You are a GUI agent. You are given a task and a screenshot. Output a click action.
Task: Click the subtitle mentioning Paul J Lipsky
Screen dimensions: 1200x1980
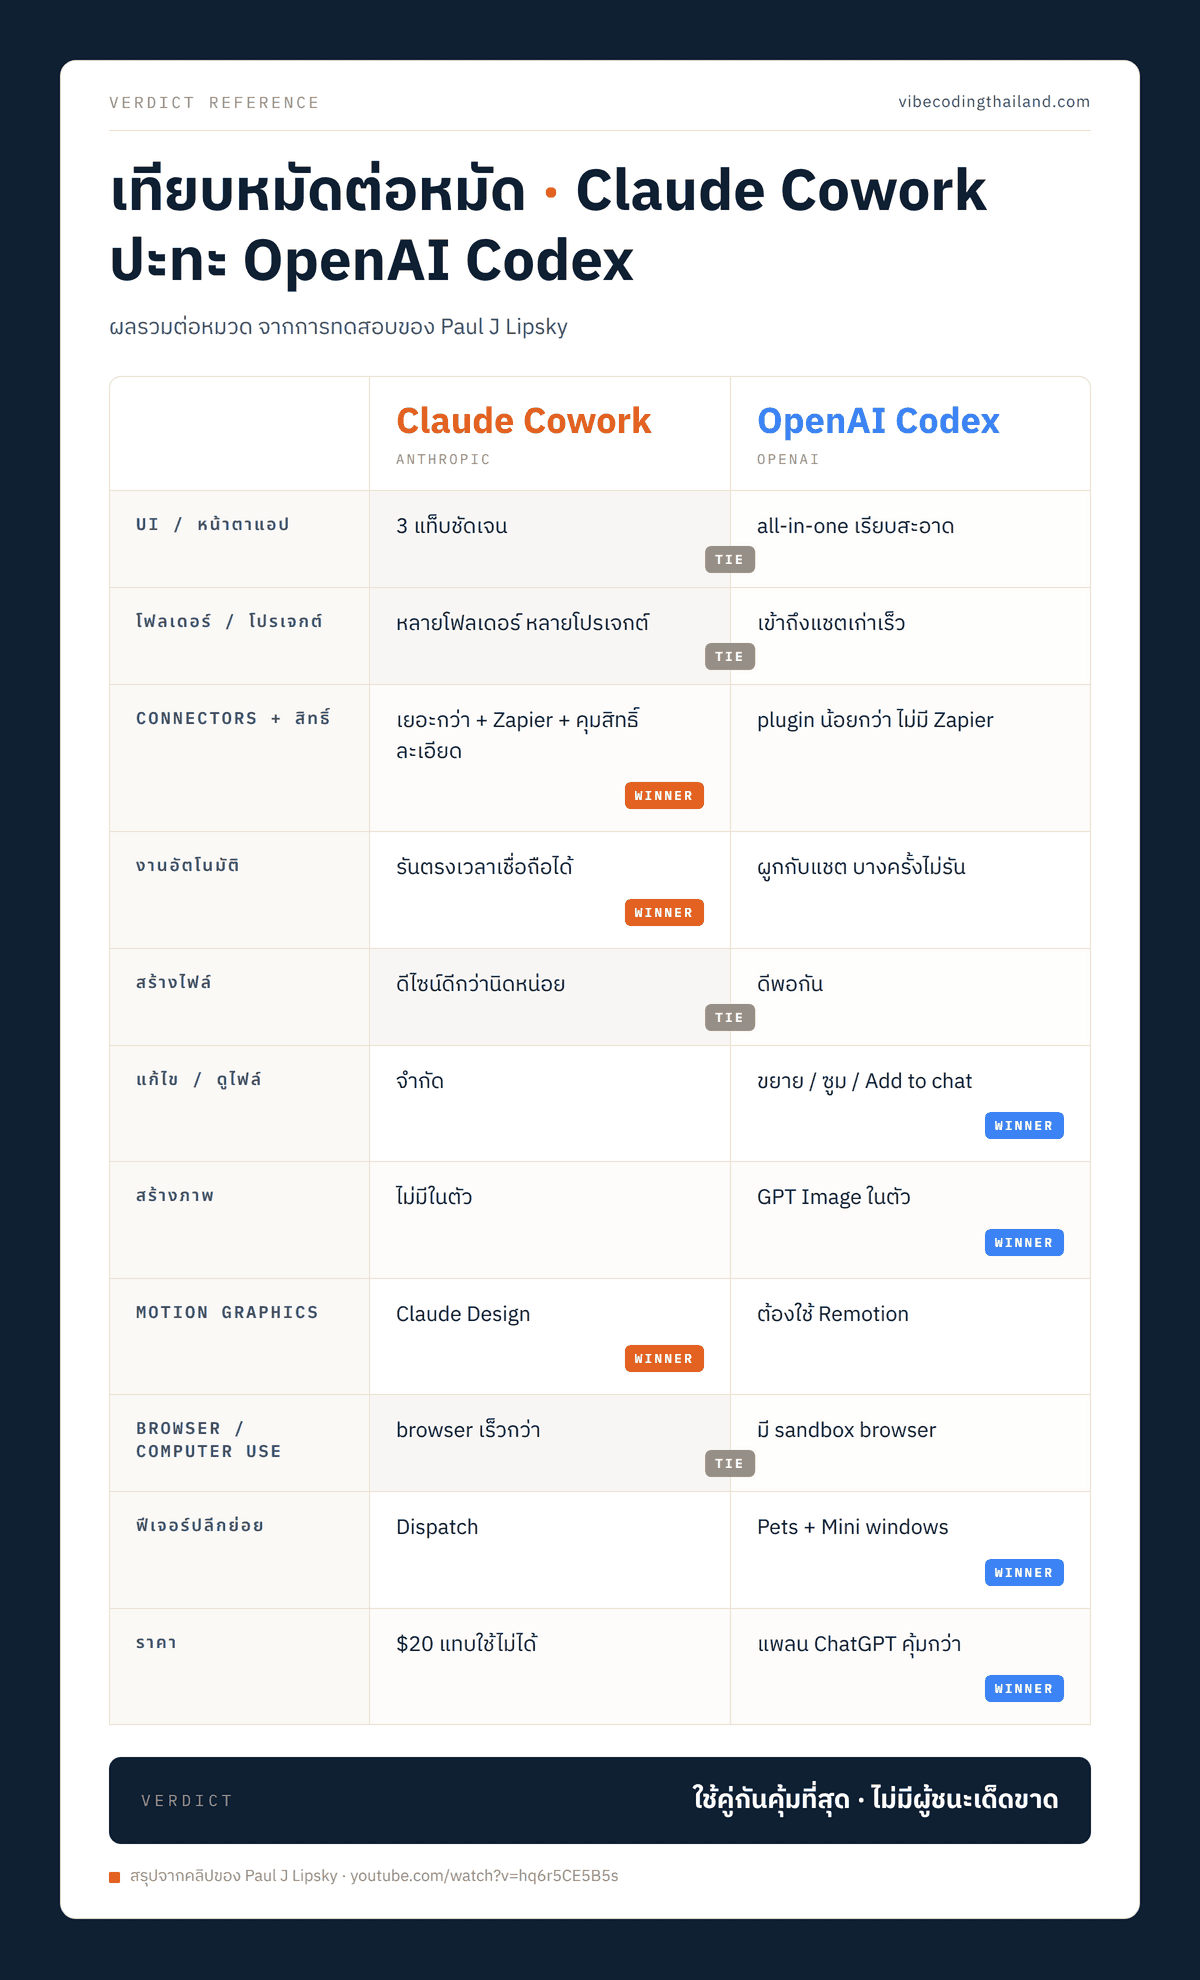coord(338,327)
